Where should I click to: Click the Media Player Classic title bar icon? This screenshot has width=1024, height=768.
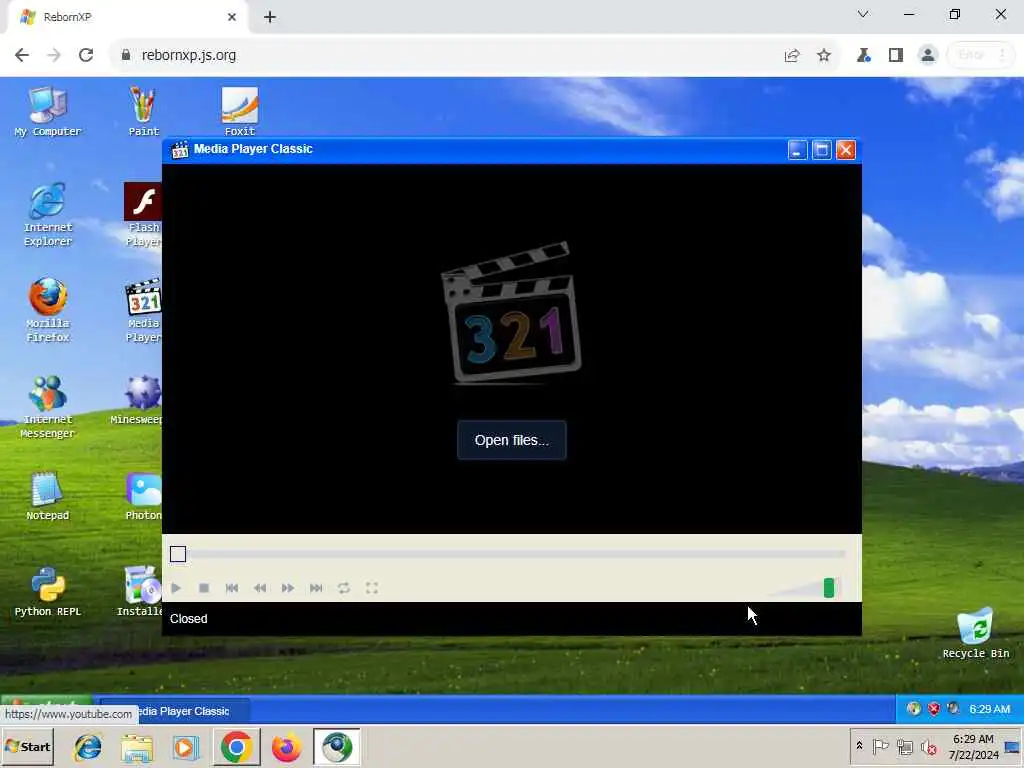[180, 150]
